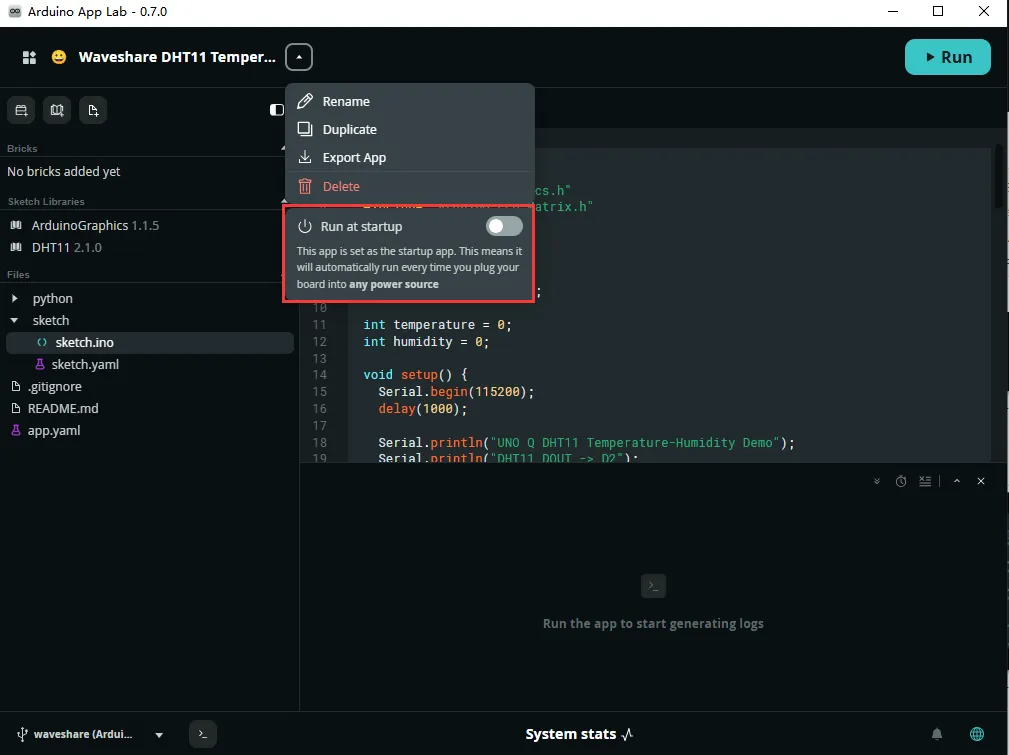Open the DHT11 2.1.0 library entry

[67, 247]
